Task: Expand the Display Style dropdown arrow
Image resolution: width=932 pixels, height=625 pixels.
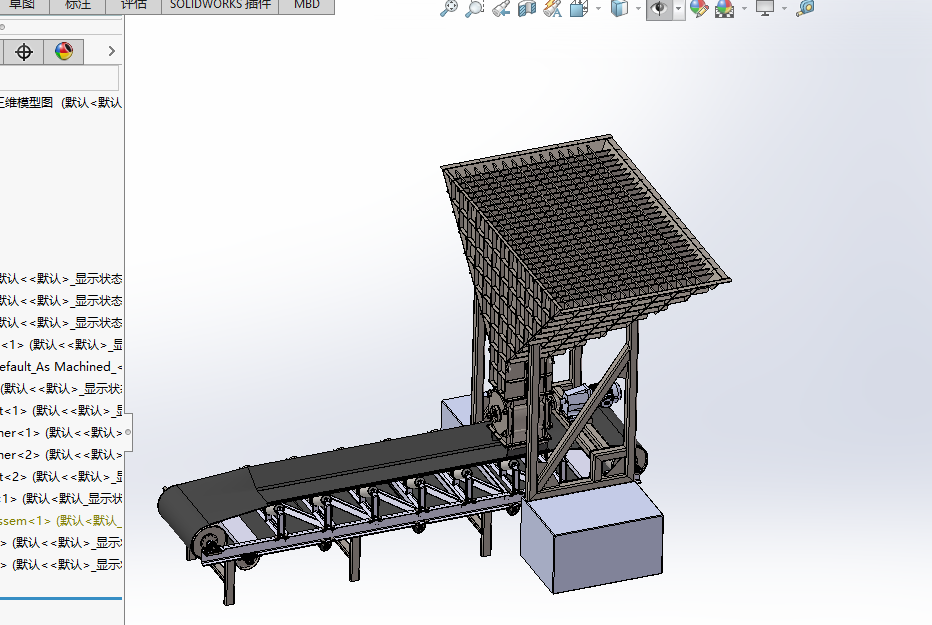Action: pos(639,9)
